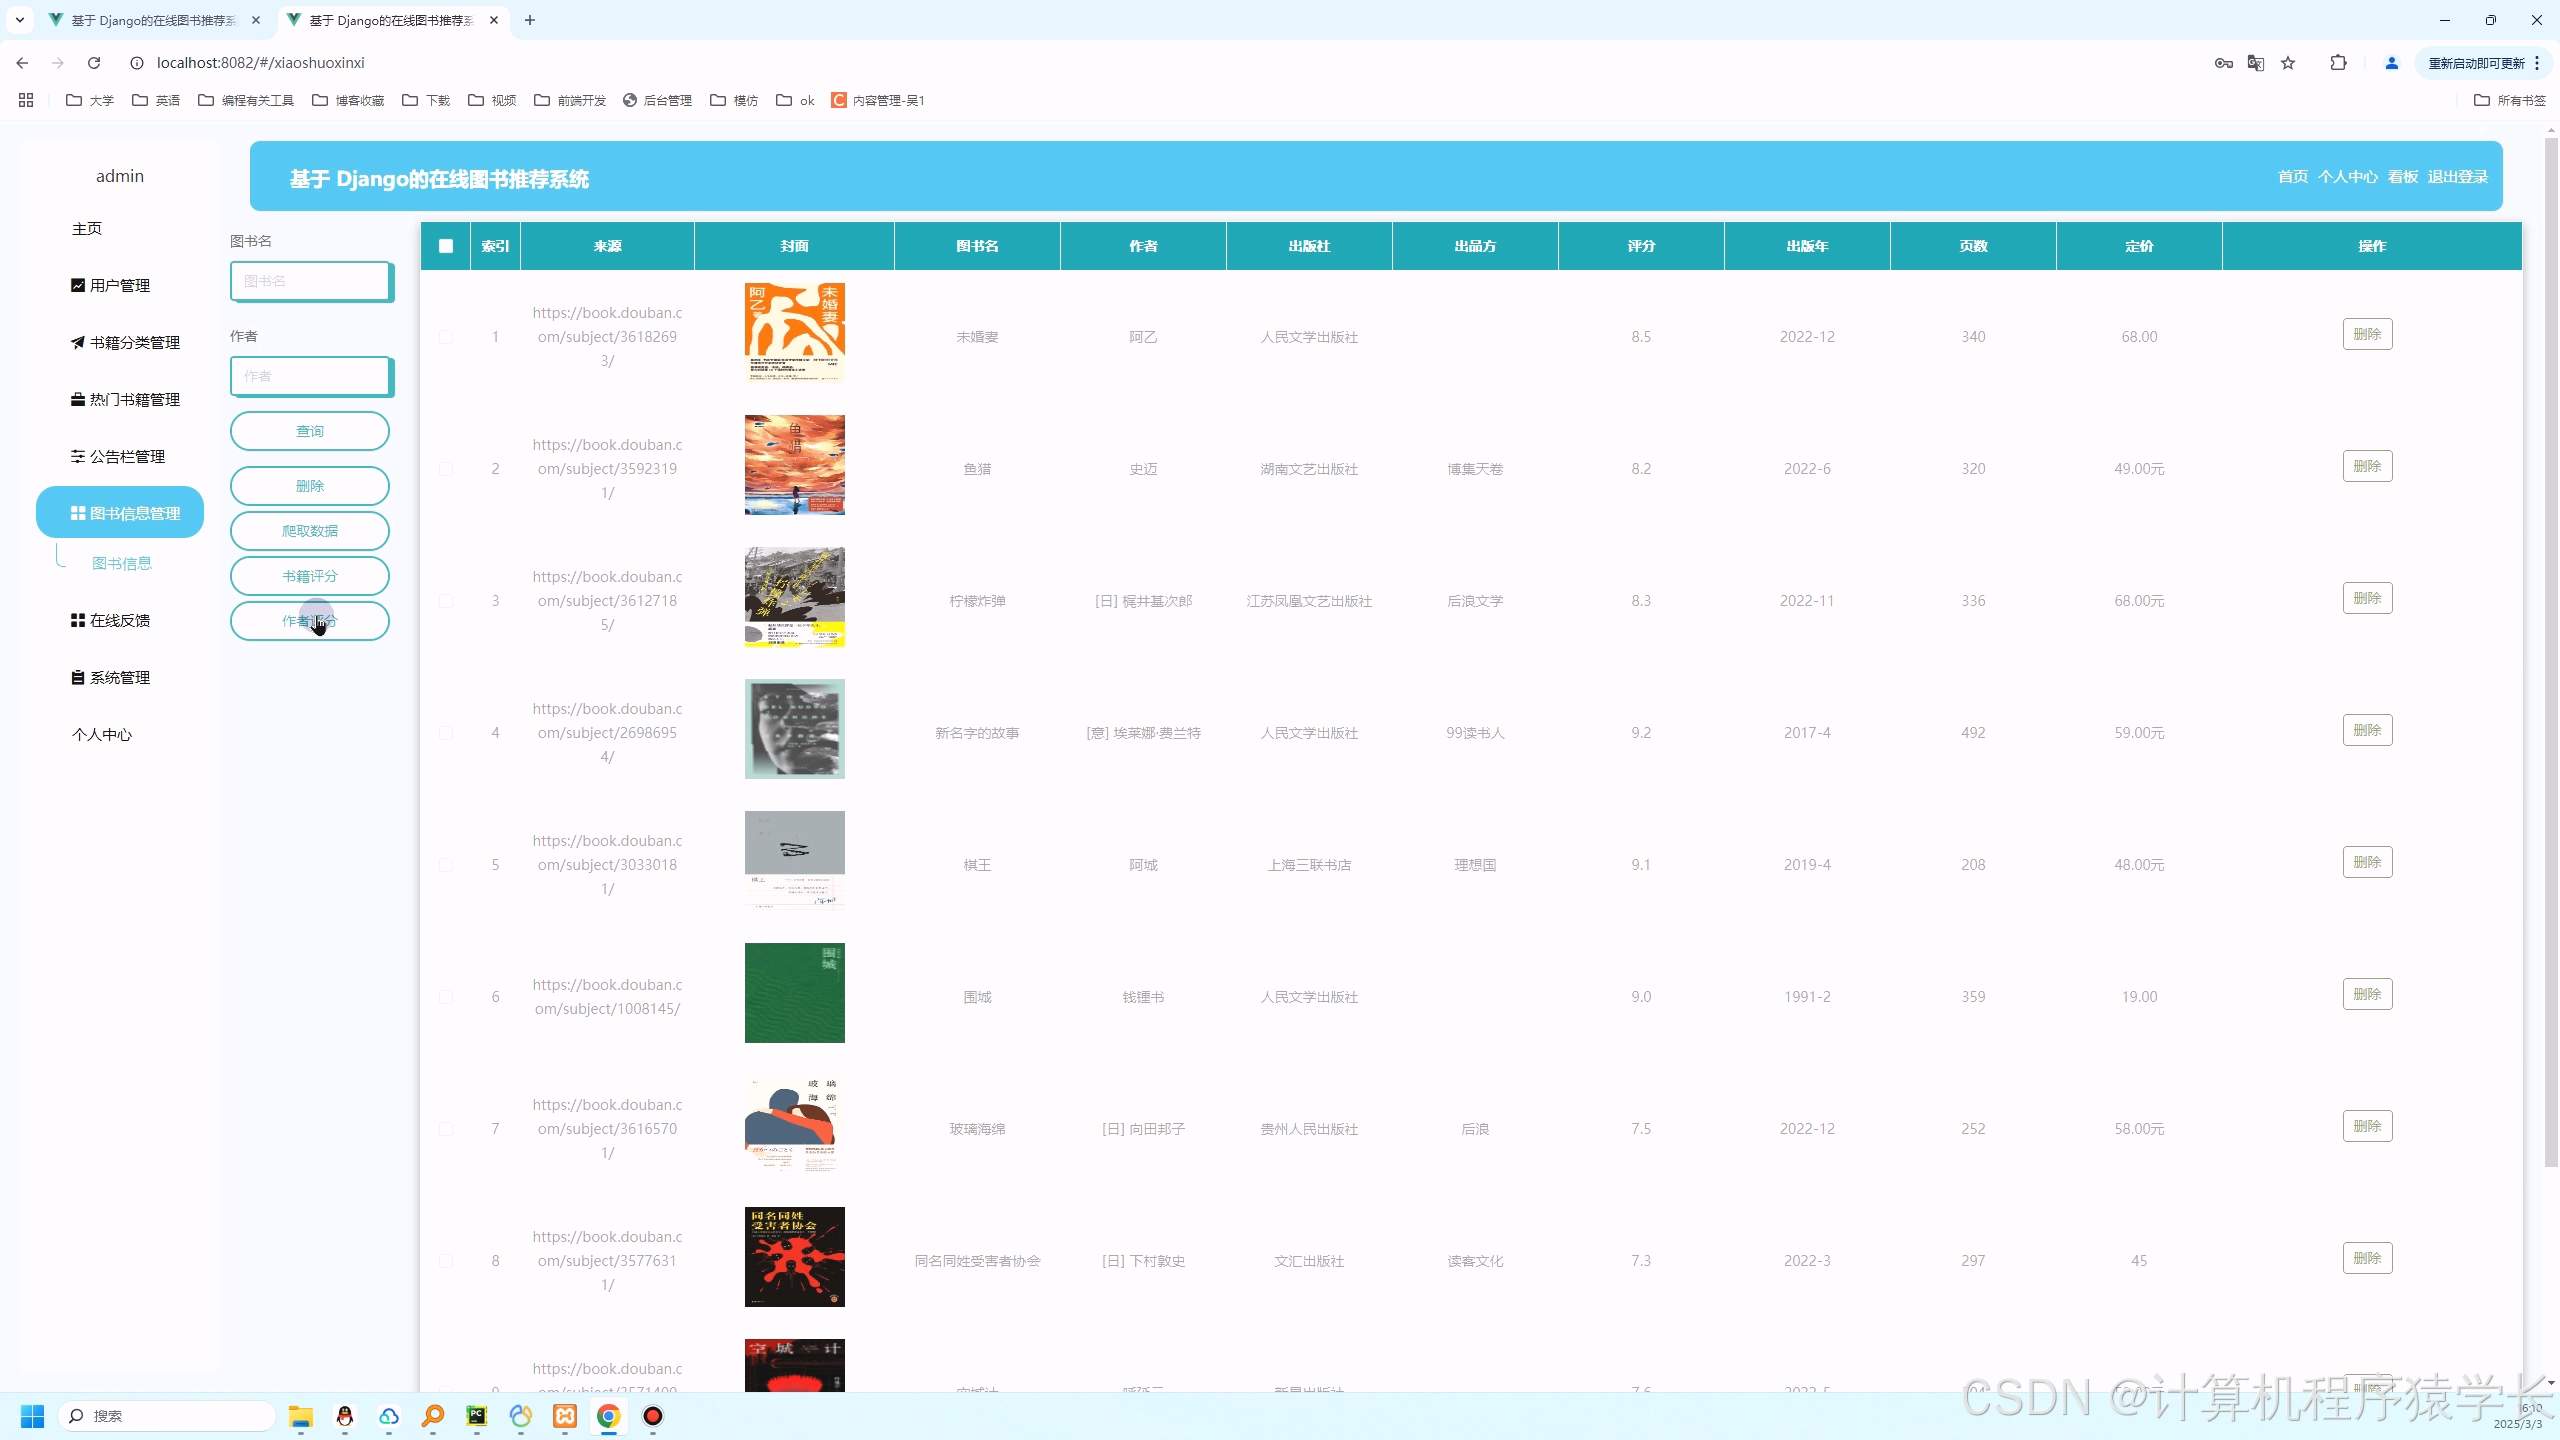
Task: Open QQ penguin app in taskbar
Action: pyautogui.click(x=345, y=1416)
